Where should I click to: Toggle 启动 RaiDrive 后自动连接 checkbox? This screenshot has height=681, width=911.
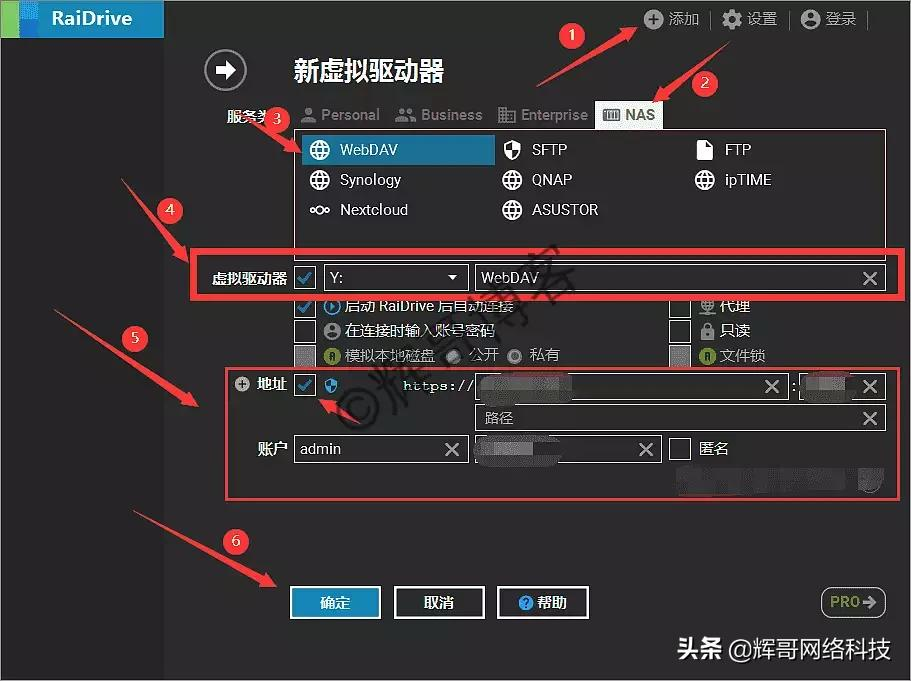[x=305, y=307]
